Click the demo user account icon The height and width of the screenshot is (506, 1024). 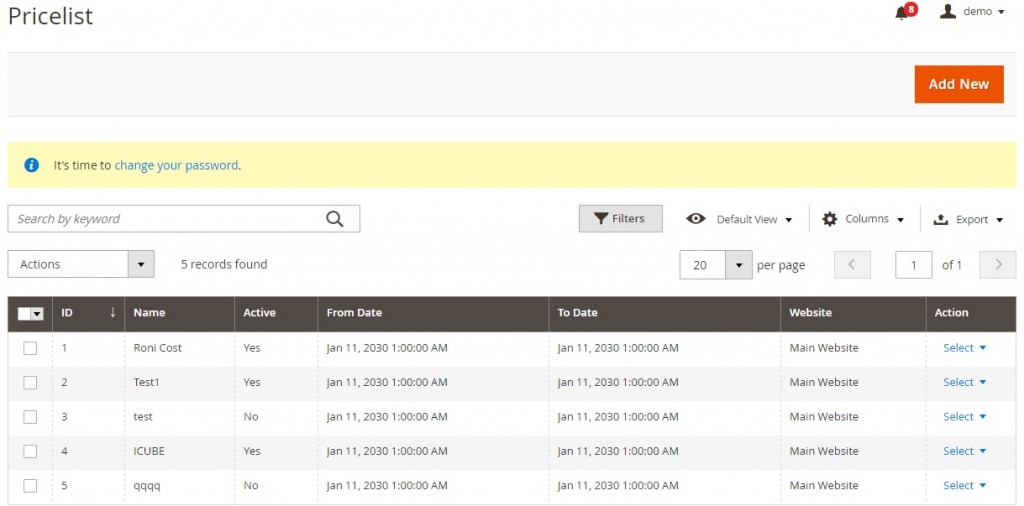[948, 11]
